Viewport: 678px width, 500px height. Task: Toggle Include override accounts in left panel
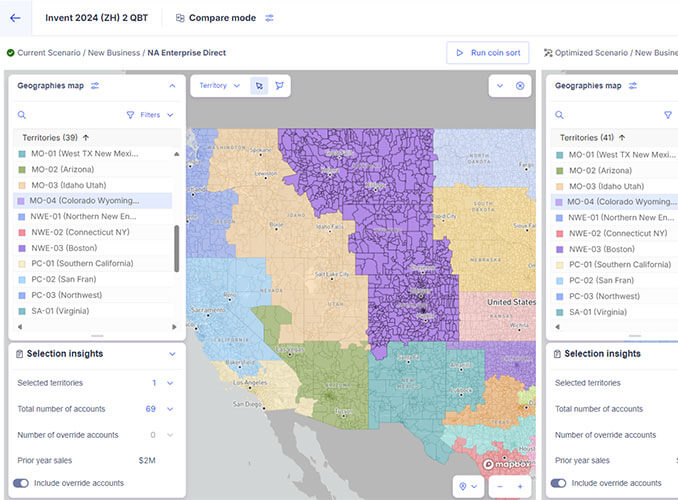click(22, 483)
